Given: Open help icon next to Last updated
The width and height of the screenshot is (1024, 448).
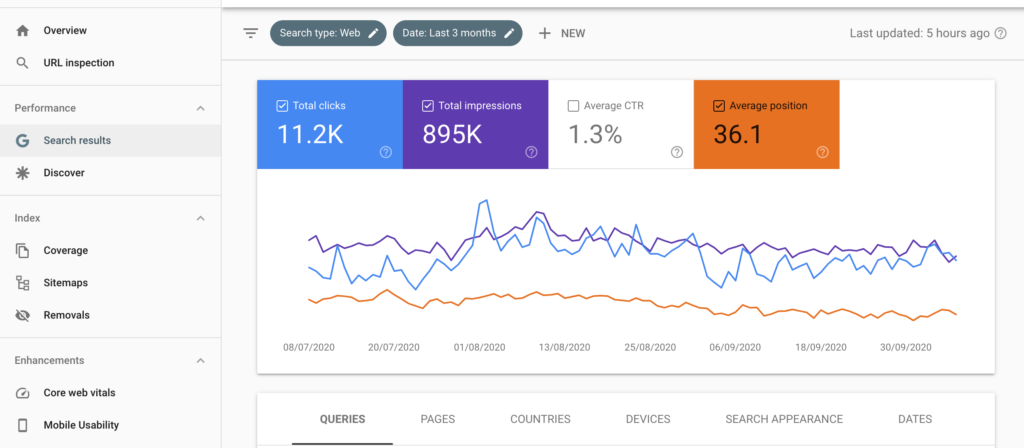Looking at the screenshot, I should pos(1000,33).
